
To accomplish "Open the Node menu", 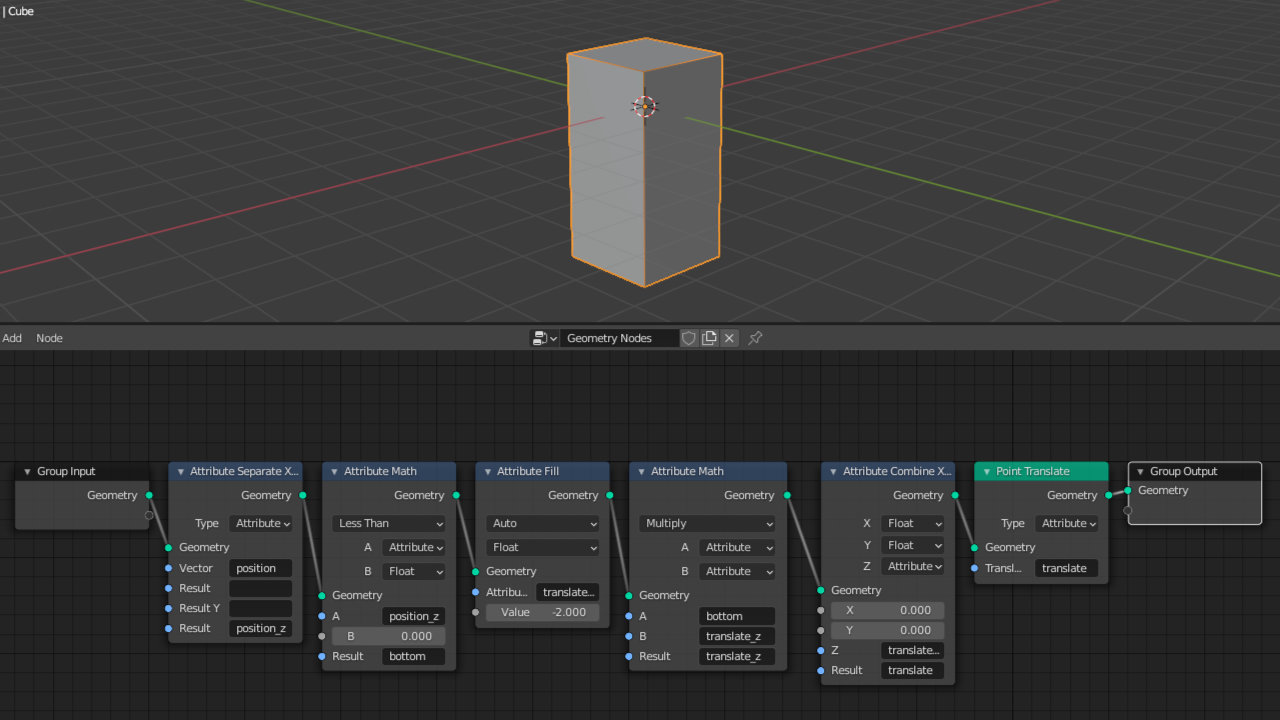I will tap(49, 338).
